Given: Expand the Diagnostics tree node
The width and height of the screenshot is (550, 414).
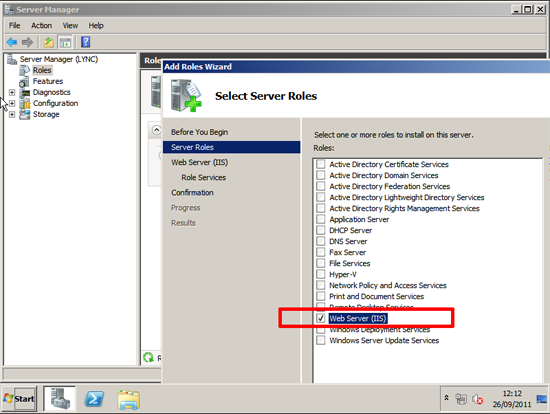Looking at the screenshot, I should [12, 93].
